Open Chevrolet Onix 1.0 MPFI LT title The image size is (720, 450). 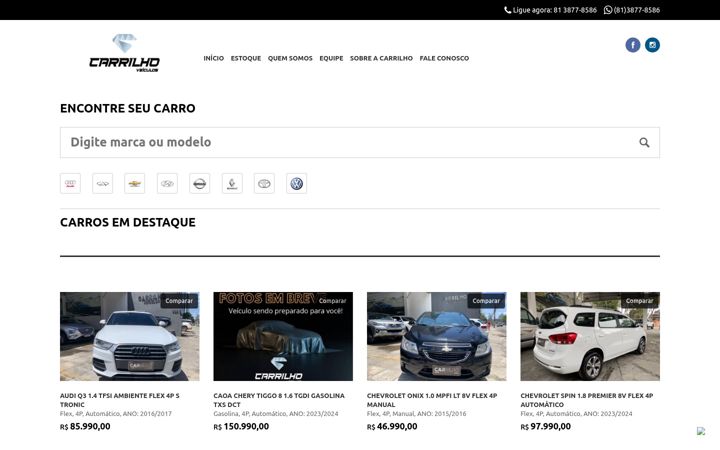432,400
